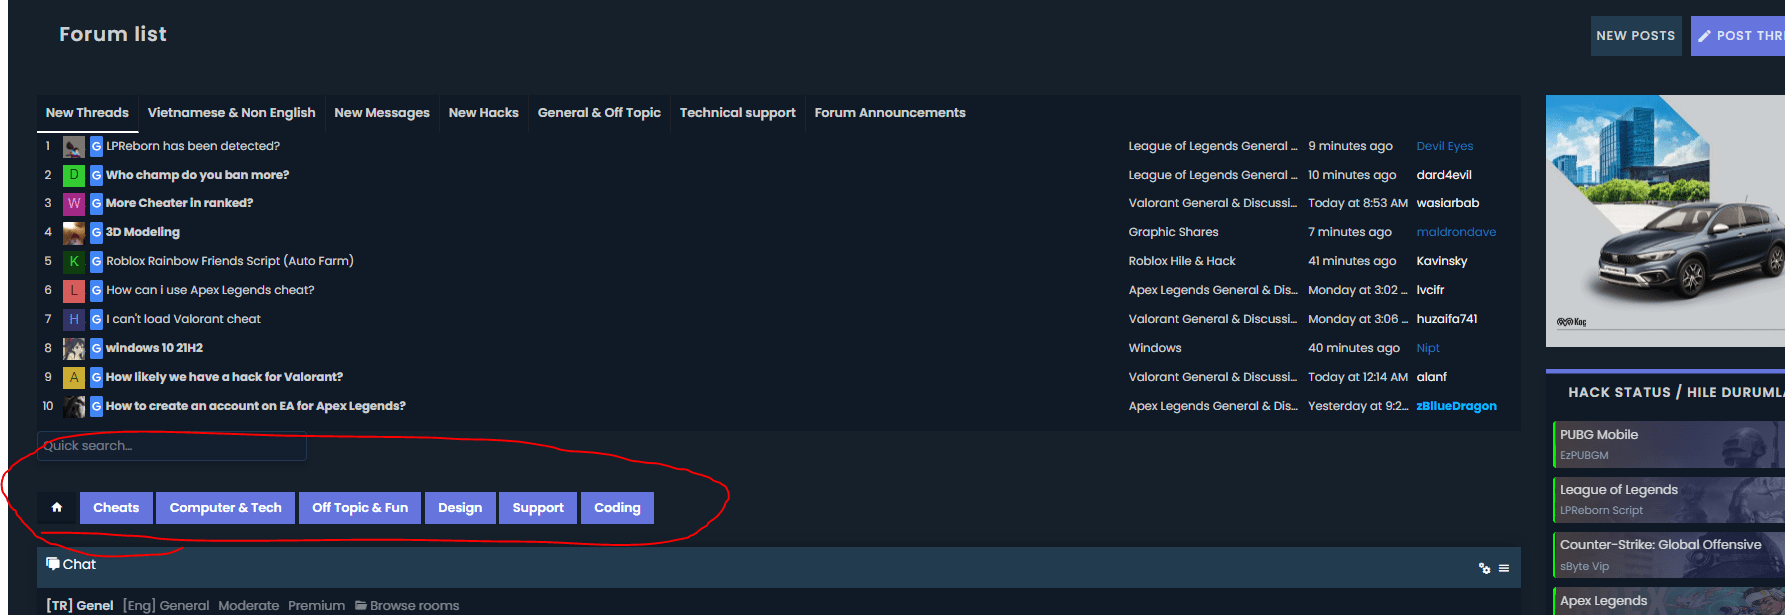The width and height of the screenshot is (1785, 615).
Task: Switch to Premium chat room
Action: (317, 606)
